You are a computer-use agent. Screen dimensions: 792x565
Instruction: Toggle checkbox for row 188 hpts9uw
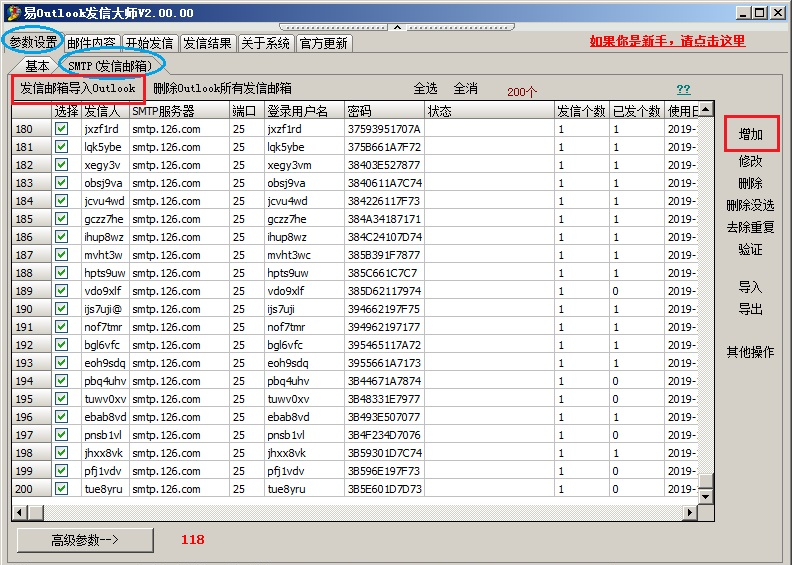coord(62,273)
